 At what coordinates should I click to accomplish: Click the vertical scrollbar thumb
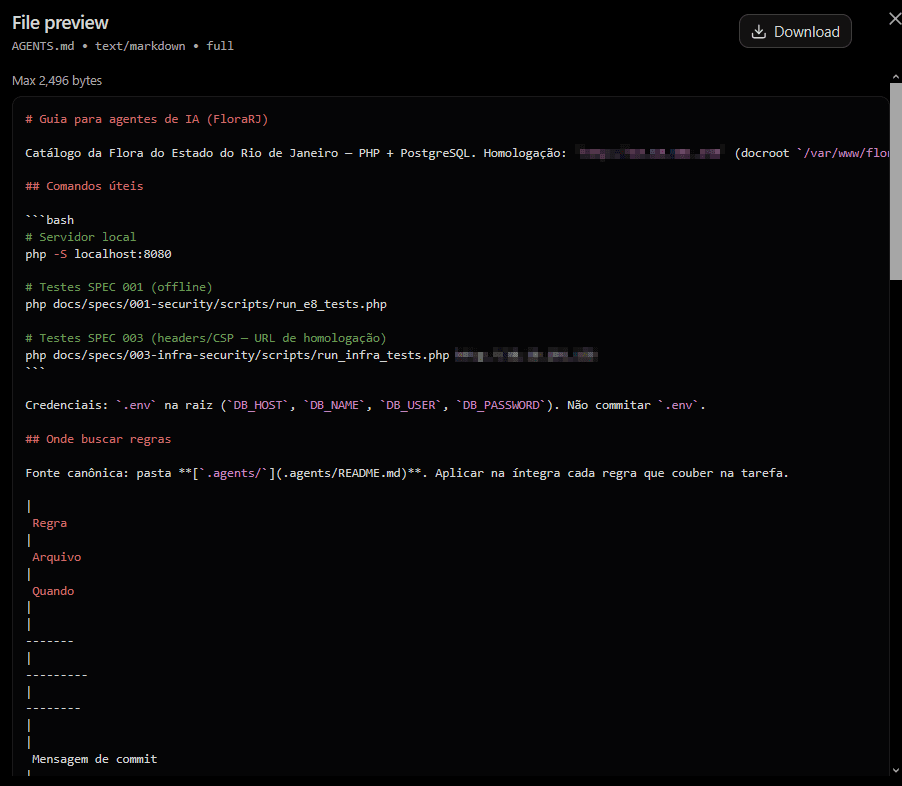[896, 181]
